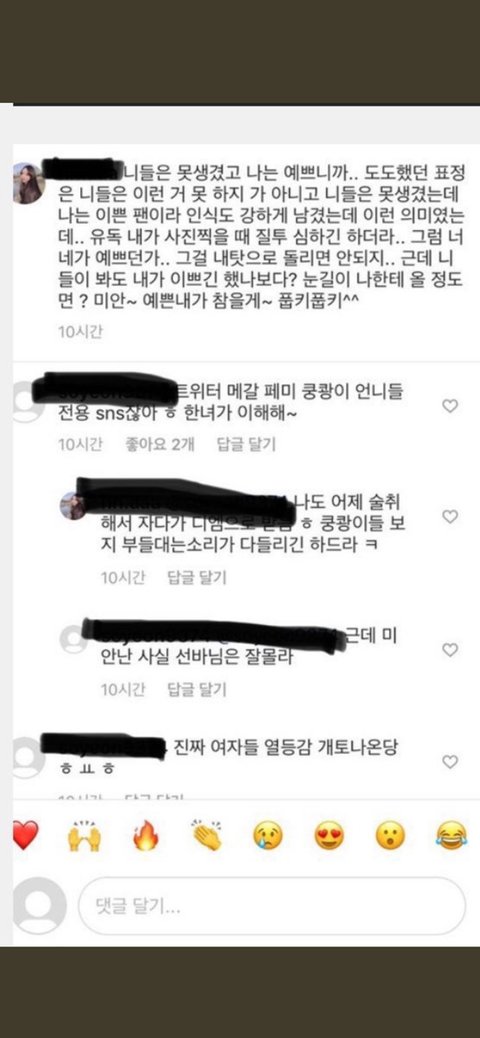Like the reply mentioning 어제 술취해서
The image size is (480, 1038).
(x=450, y=516)
